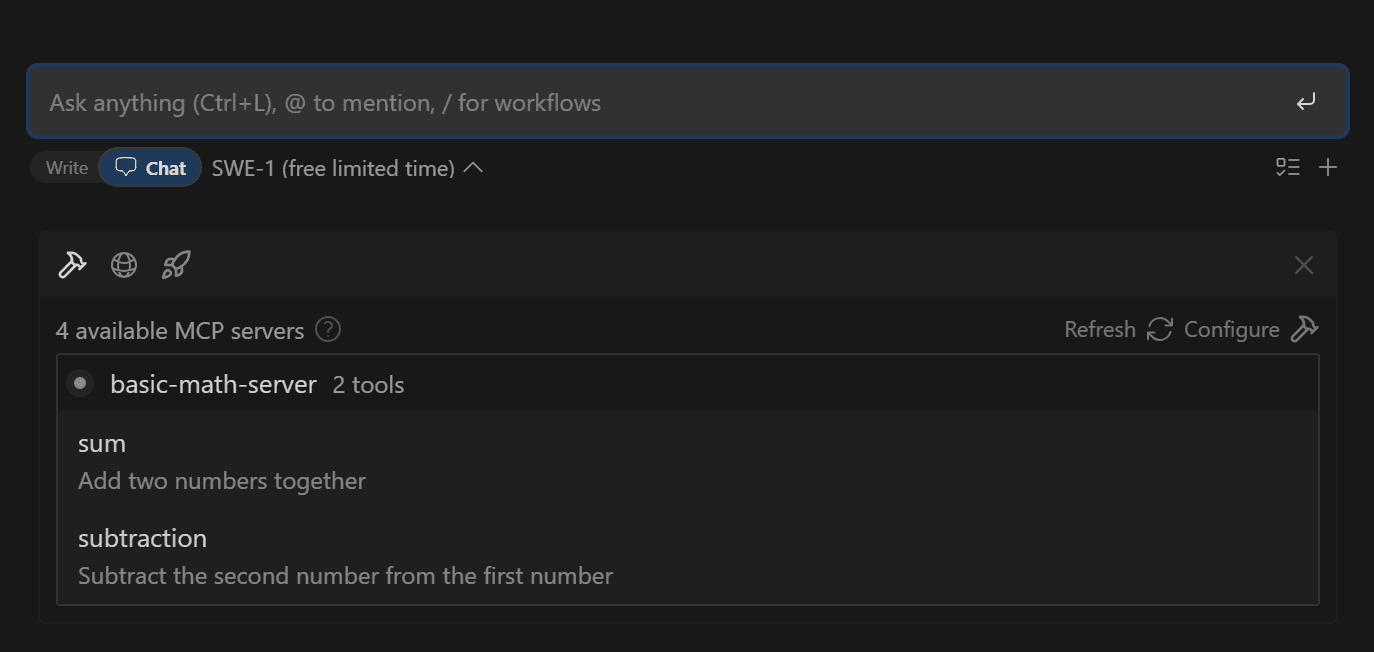This screenshot has height=652, width=1374.
Task: Click the send arrow icon in the input
Action: click(x=1306, y=102)
